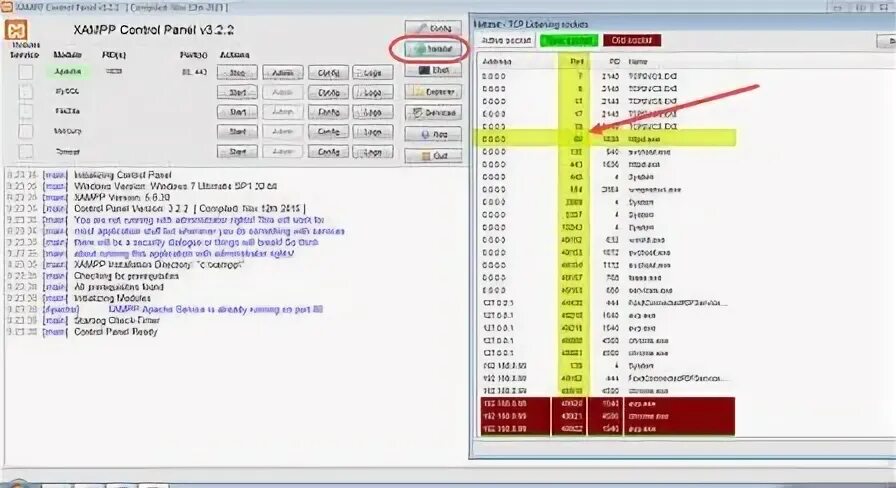Click the Quit button
896x488 pixels.
(433, 155)
